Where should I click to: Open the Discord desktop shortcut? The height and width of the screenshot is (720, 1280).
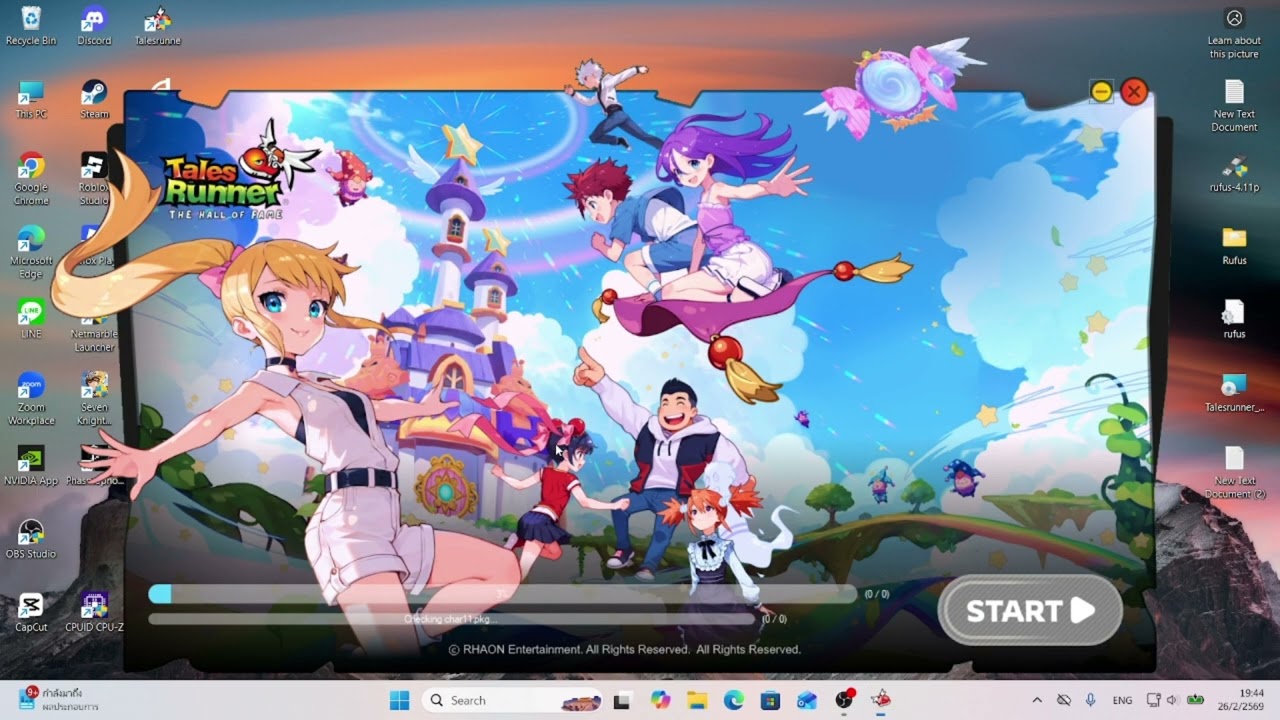tap(94, 26)
